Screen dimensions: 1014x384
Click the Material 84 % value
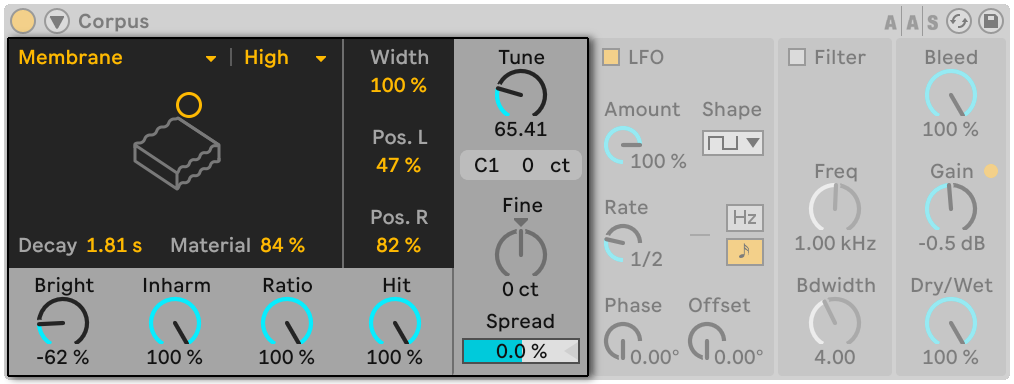(283, 246)
